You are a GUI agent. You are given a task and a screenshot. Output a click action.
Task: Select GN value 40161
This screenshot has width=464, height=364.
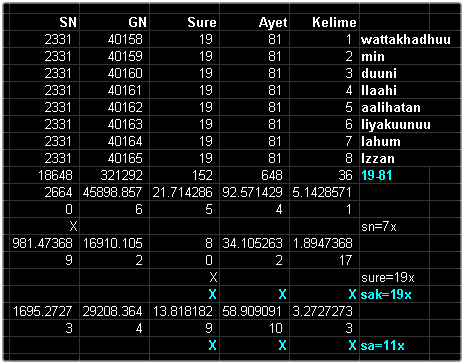coord(125,90)
